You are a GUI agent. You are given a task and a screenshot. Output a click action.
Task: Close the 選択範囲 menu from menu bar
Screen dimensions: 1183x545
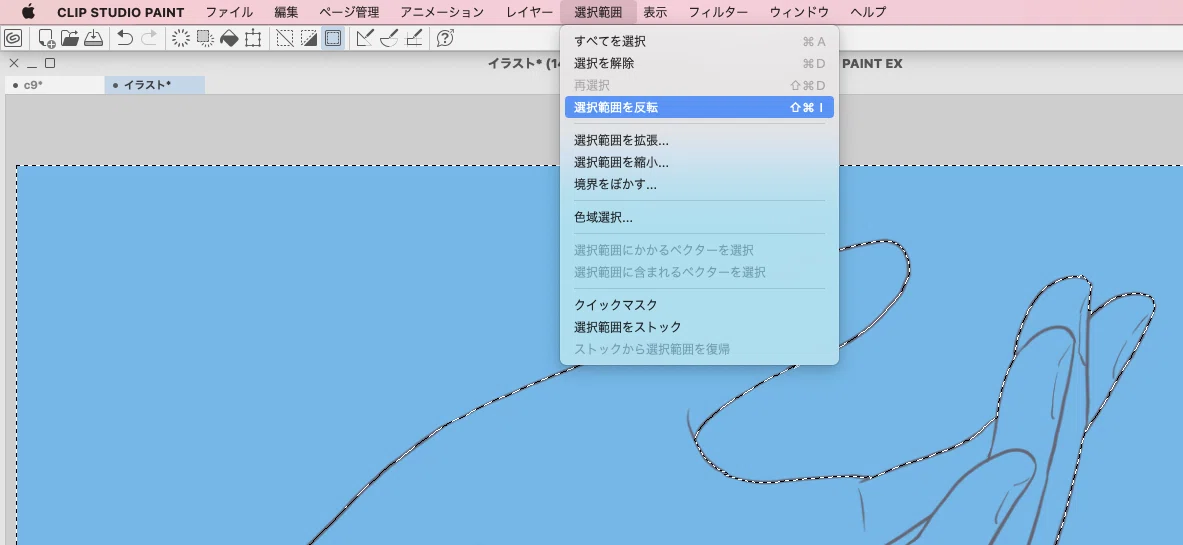point(598,12)
